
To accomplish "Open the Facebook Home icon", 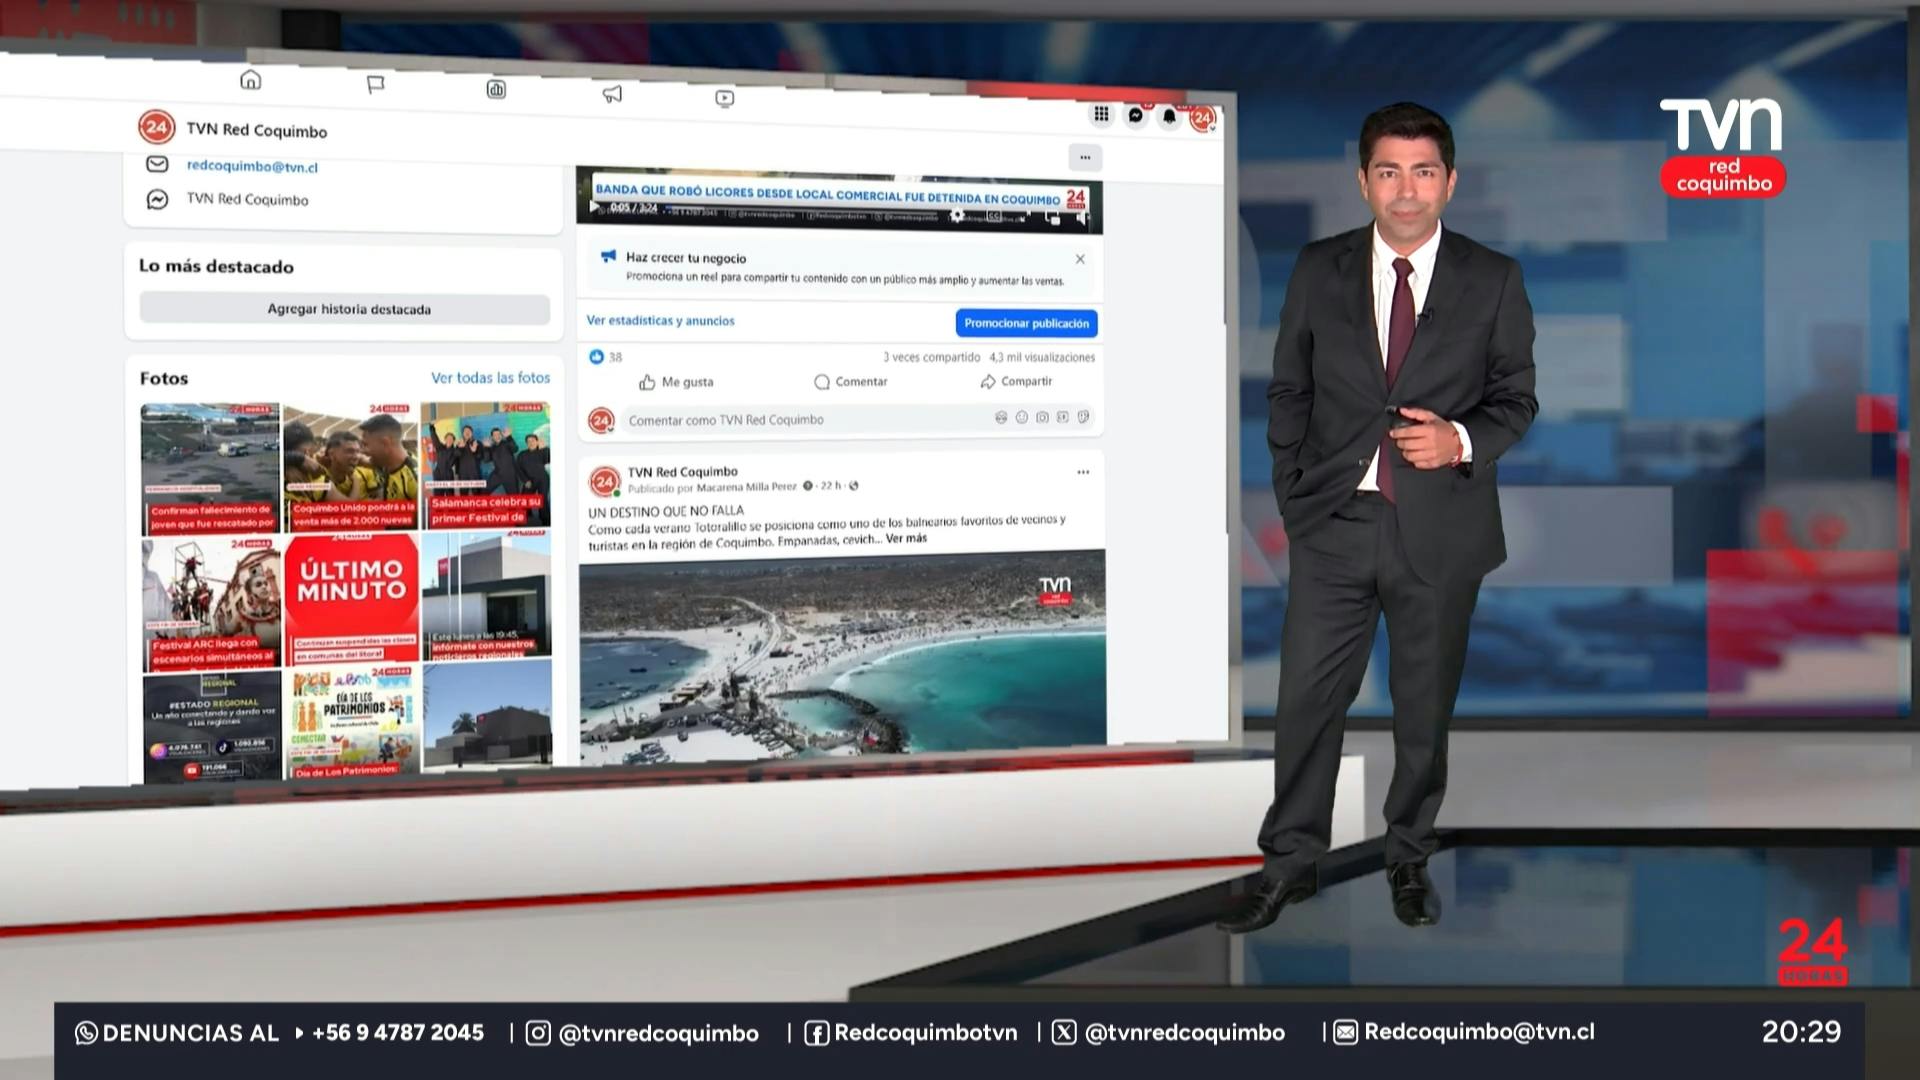I will (x=251, y=80).
